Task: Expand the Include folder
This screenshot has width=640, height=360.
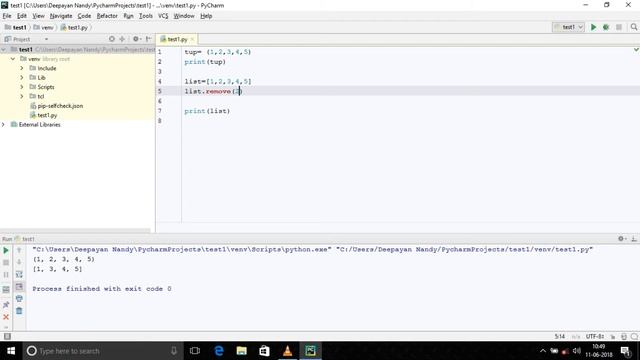Action: tap(22, 68)
